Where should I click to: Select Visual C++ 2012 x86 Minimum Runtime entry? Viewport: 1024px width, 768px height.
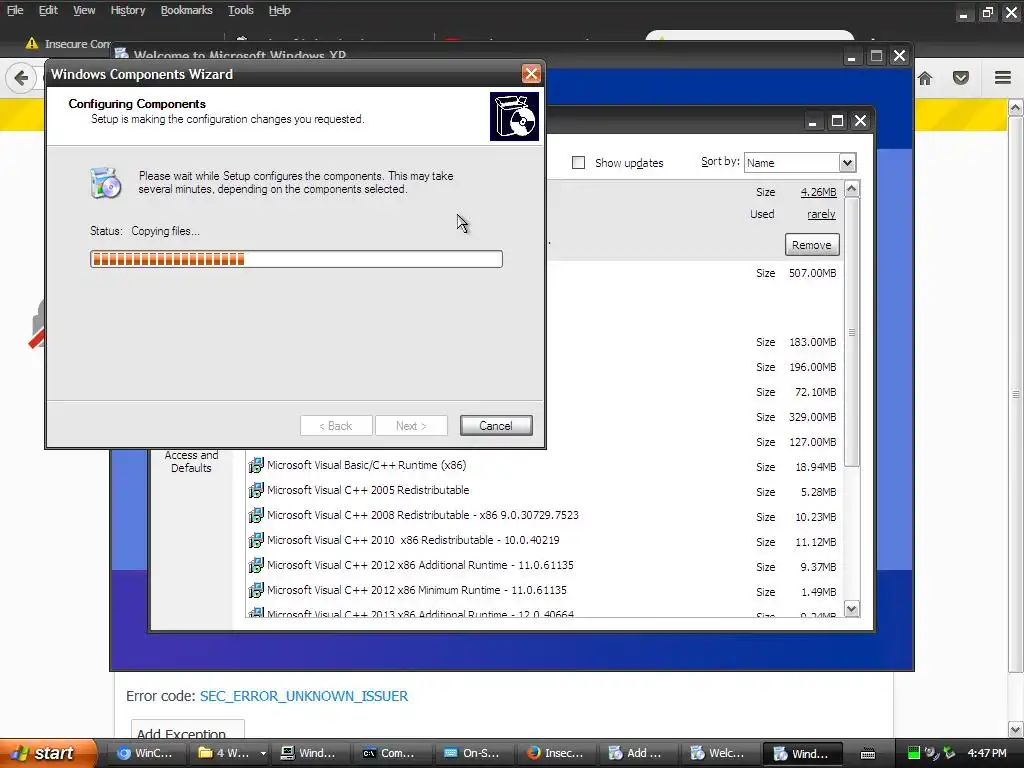click(x=417, y=590)
